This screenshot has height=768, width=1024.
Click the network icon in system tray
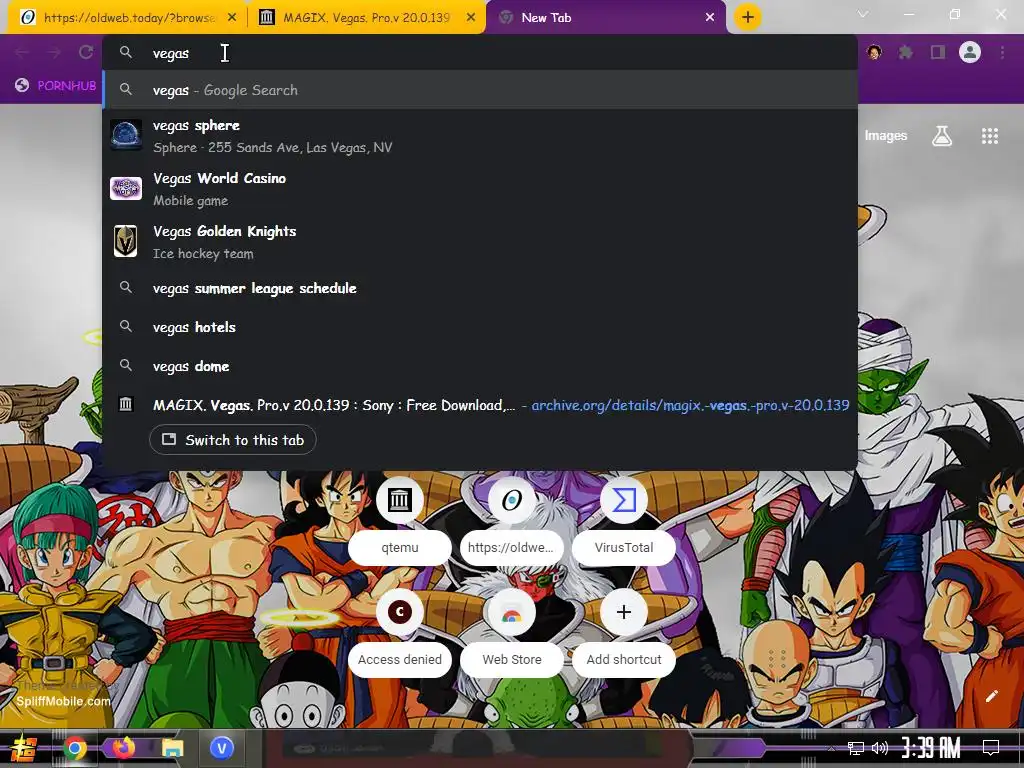(856, 748)
